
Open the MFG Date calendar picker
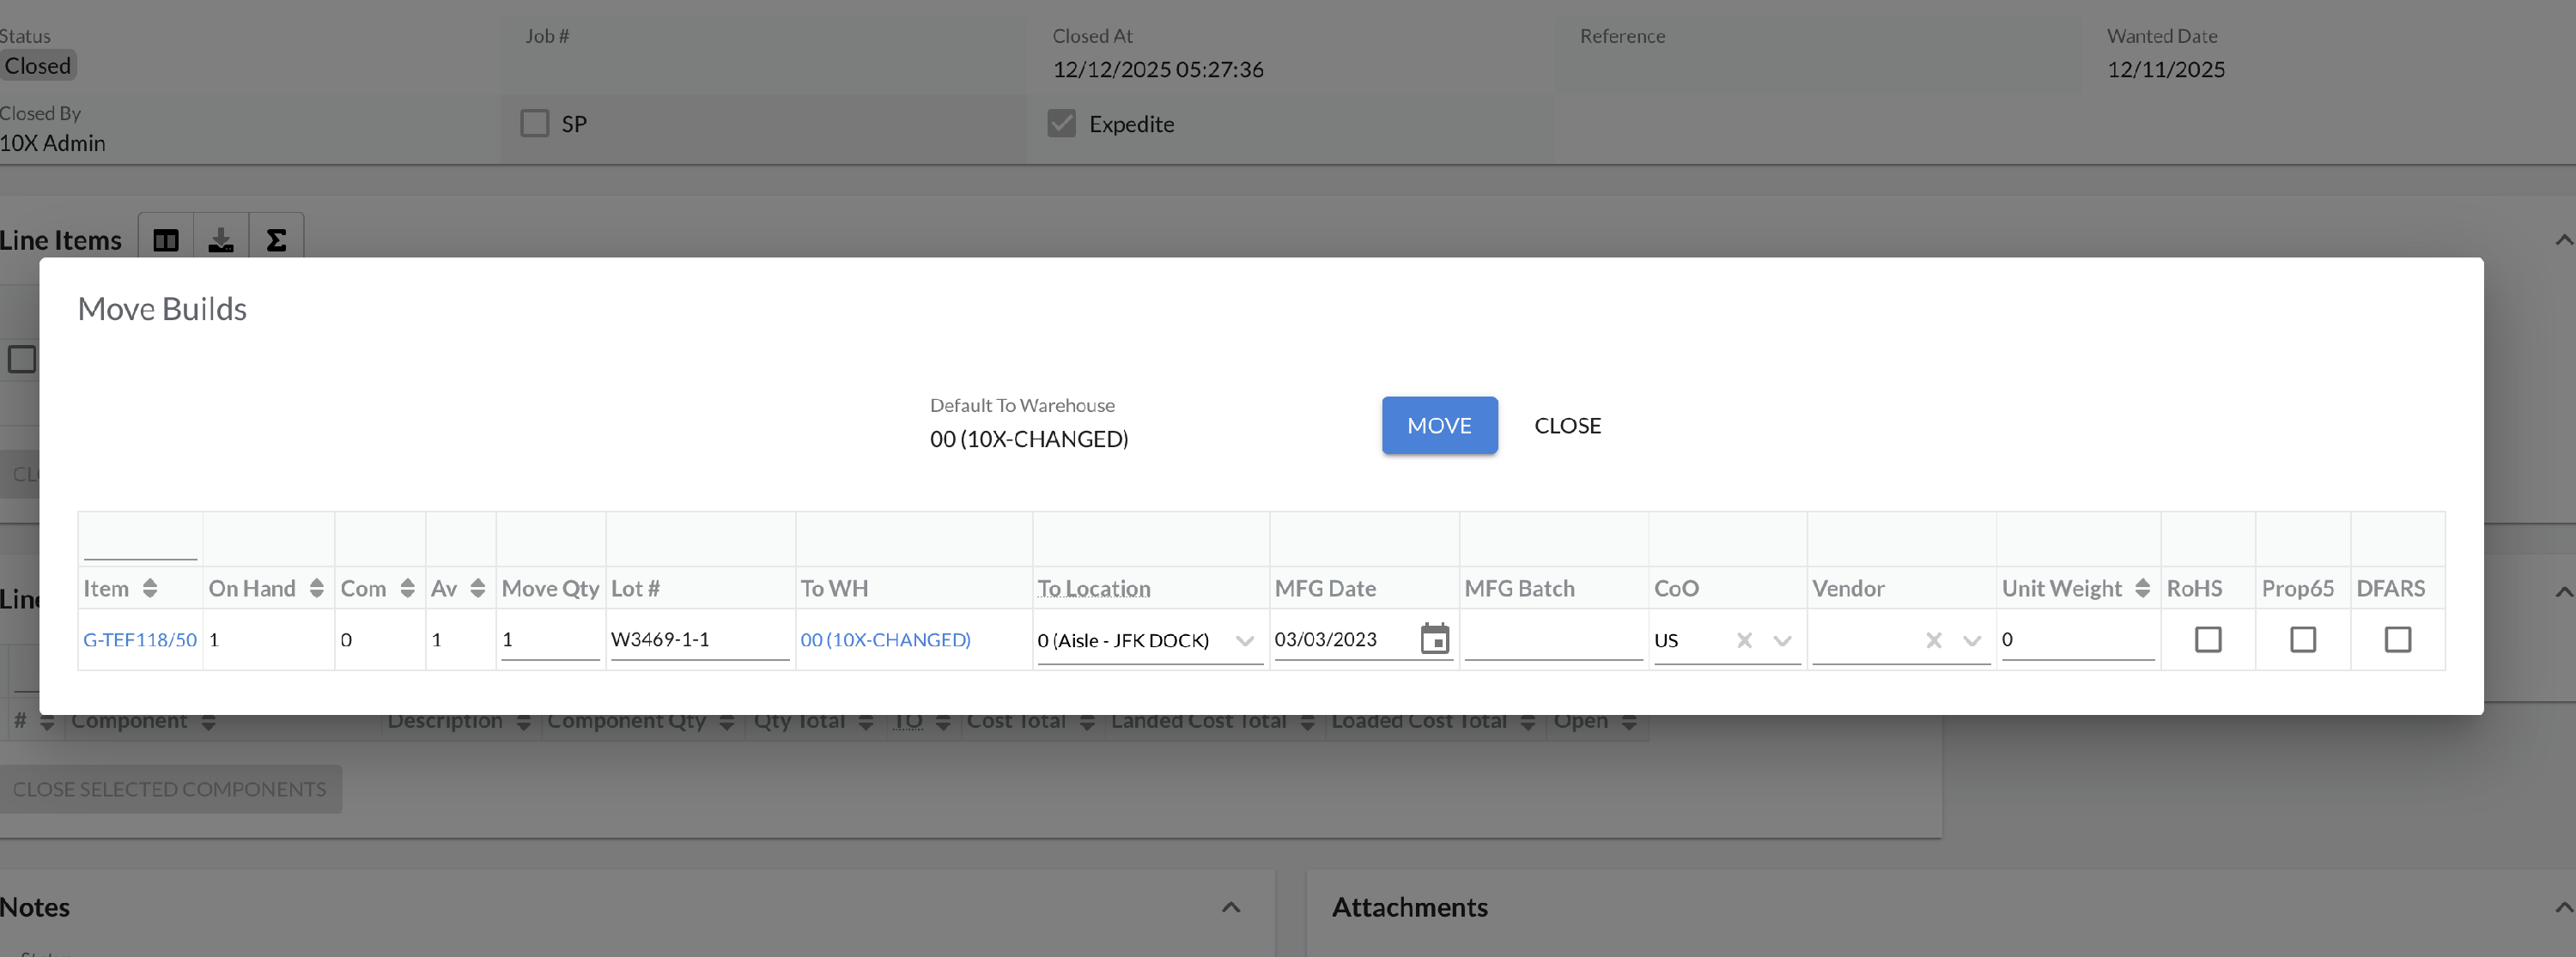tap(1434, 639)
